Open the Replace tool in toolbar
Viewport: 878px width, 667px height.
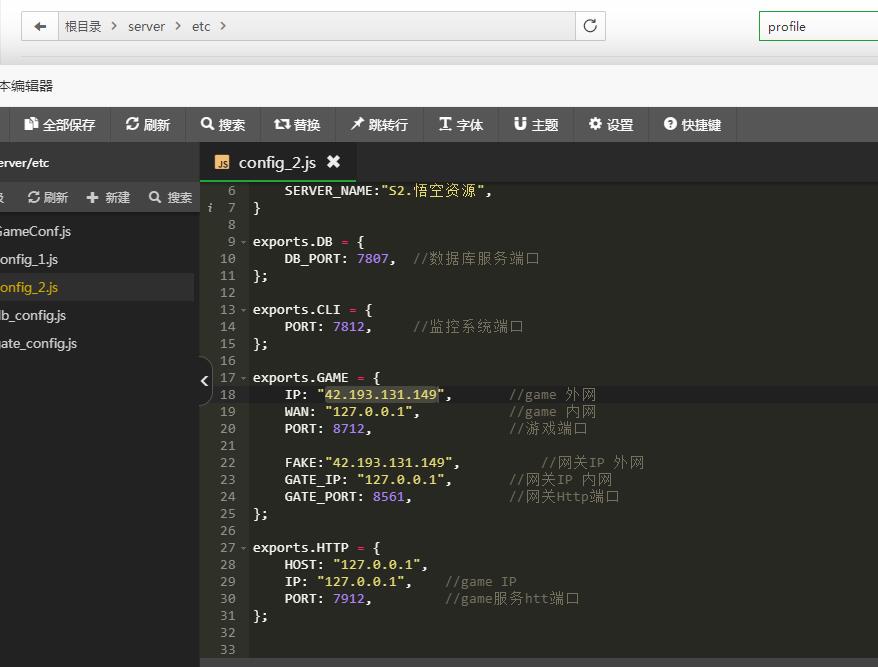(297, 125)
